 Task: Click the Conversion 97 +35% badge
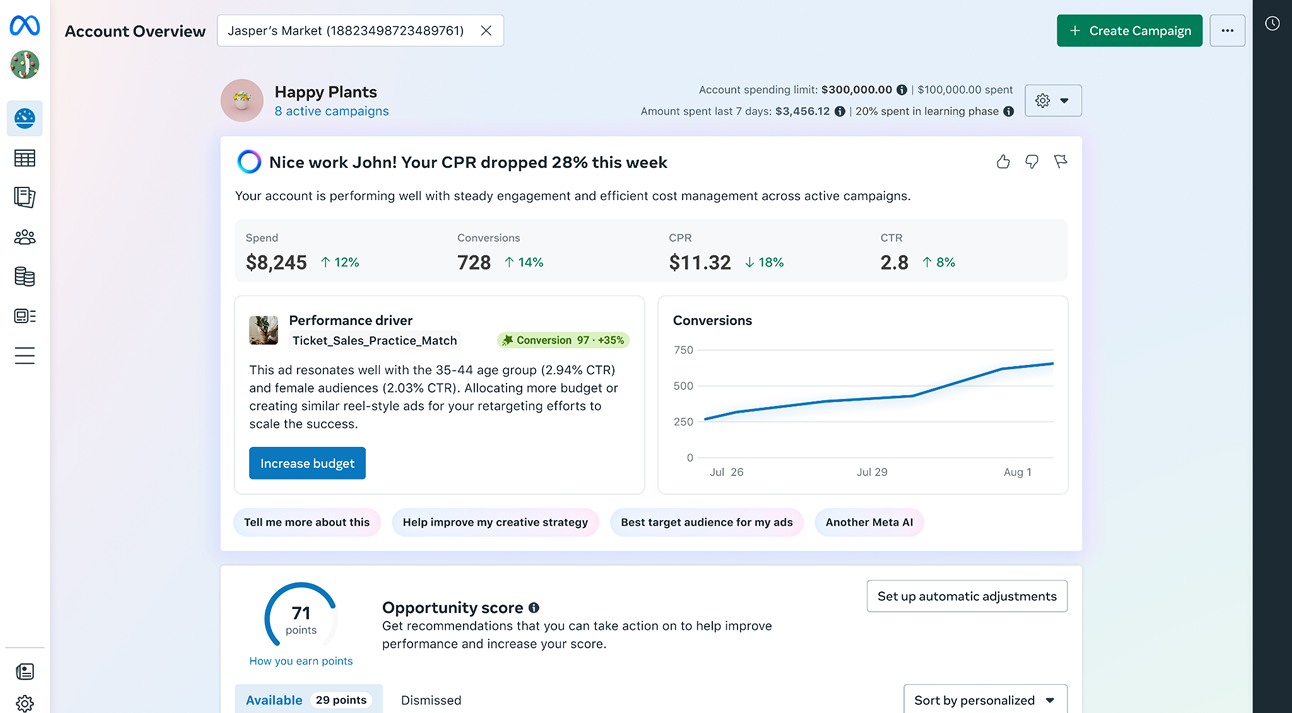(x=563, y=340)
